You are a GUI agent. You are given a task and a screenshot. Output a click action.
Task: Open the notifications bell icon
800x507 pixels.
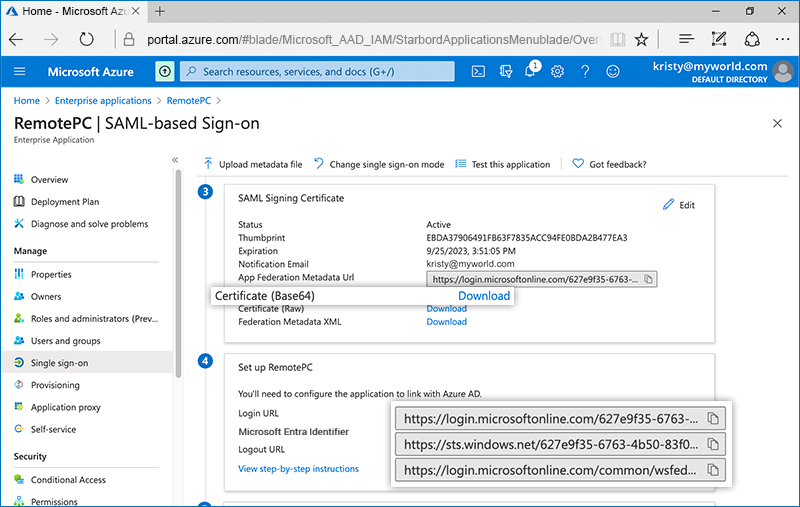click(531, 72)
